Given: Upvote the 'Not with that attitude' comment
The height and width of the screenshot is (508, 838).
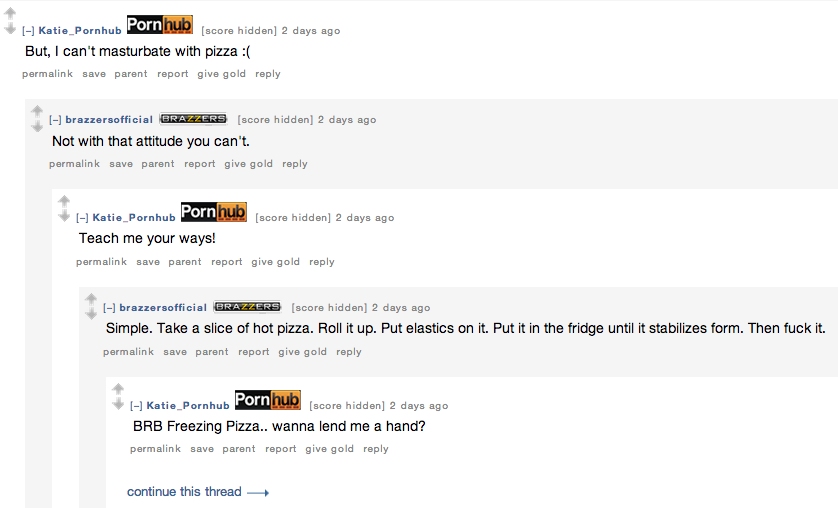Looking at the screenshot, I should 37,111.
